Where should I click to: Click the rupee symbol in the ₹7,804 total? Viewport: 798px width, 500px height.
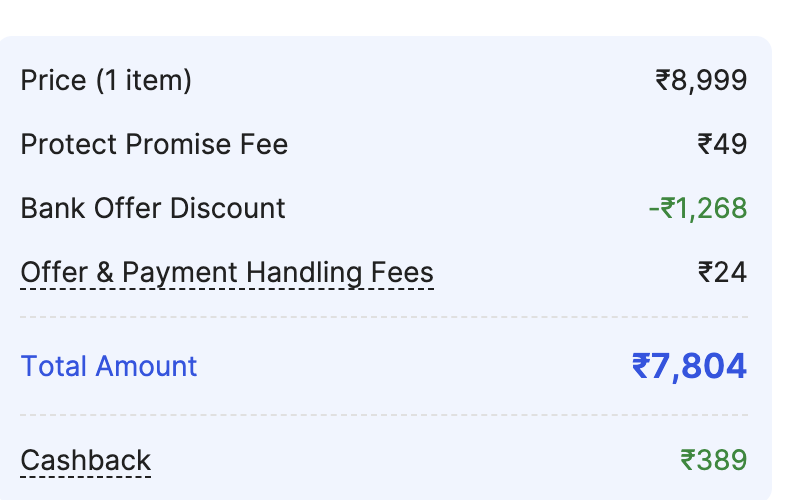pos(641,367)
